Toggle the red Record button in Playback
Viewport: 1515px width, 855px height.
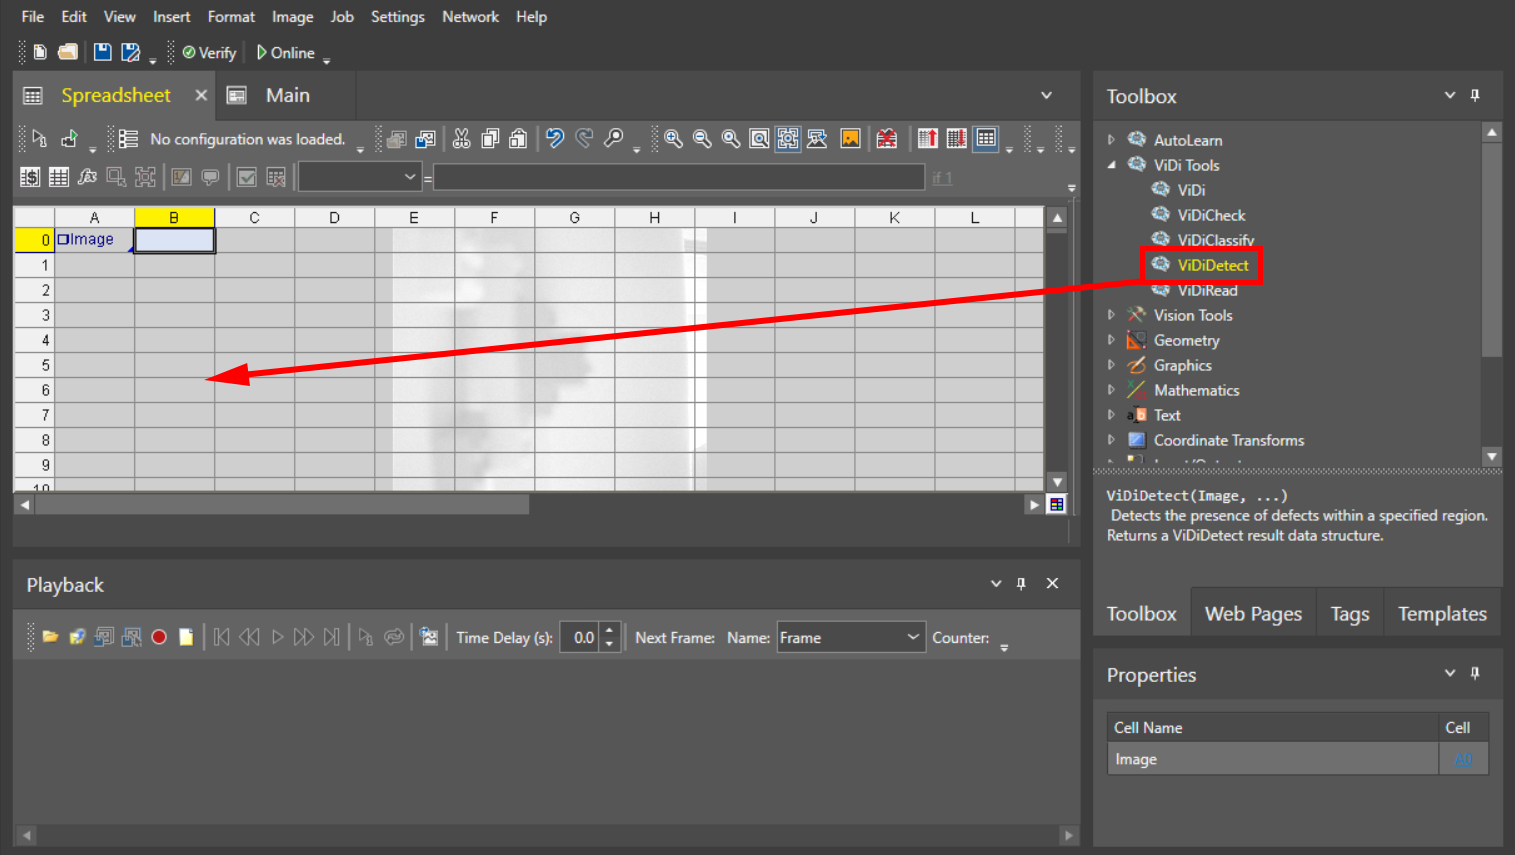point(159,637)
